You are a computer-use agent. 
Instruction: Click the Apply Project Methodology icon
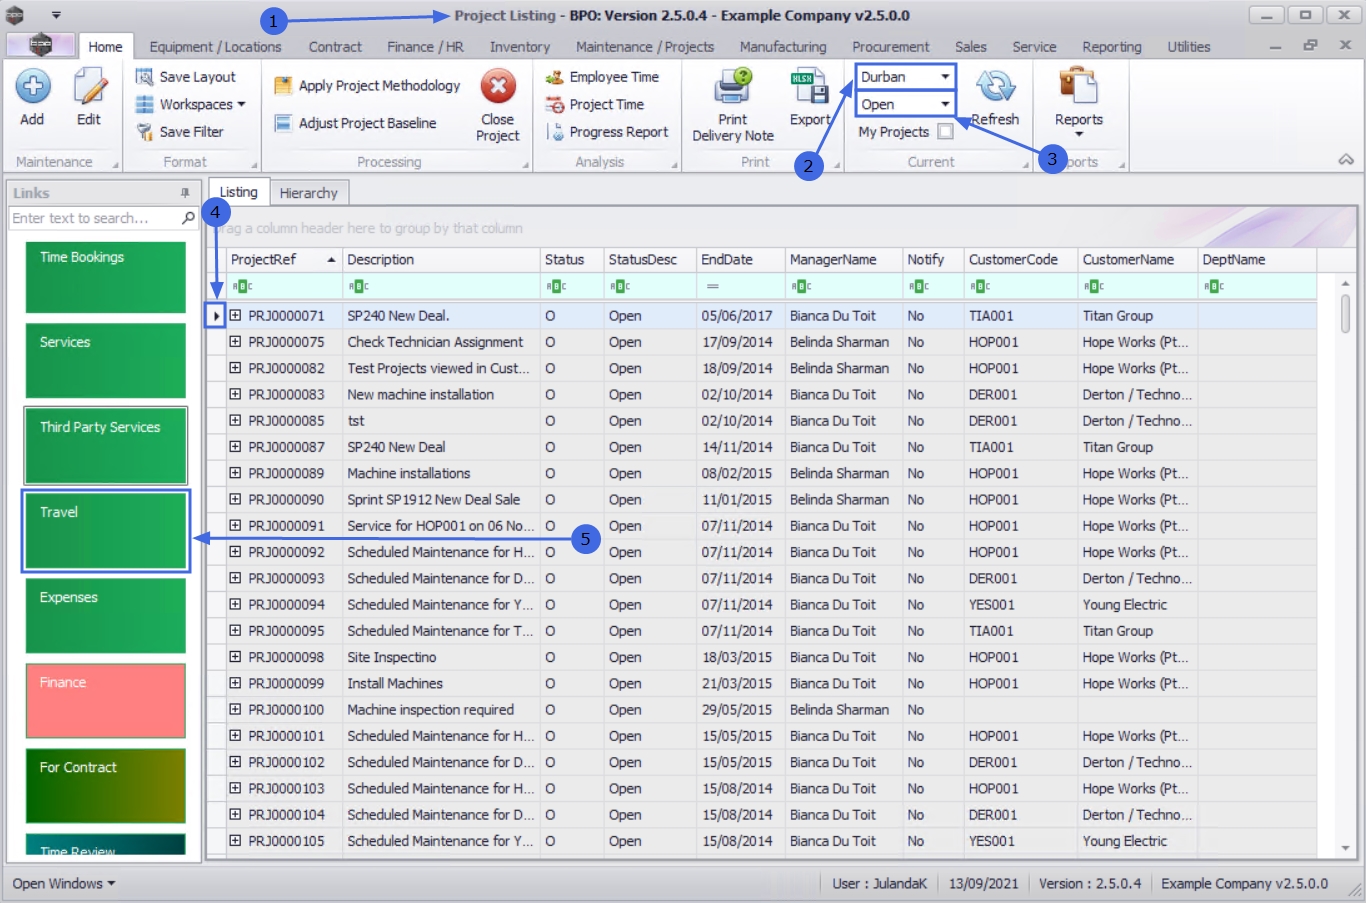283,86
